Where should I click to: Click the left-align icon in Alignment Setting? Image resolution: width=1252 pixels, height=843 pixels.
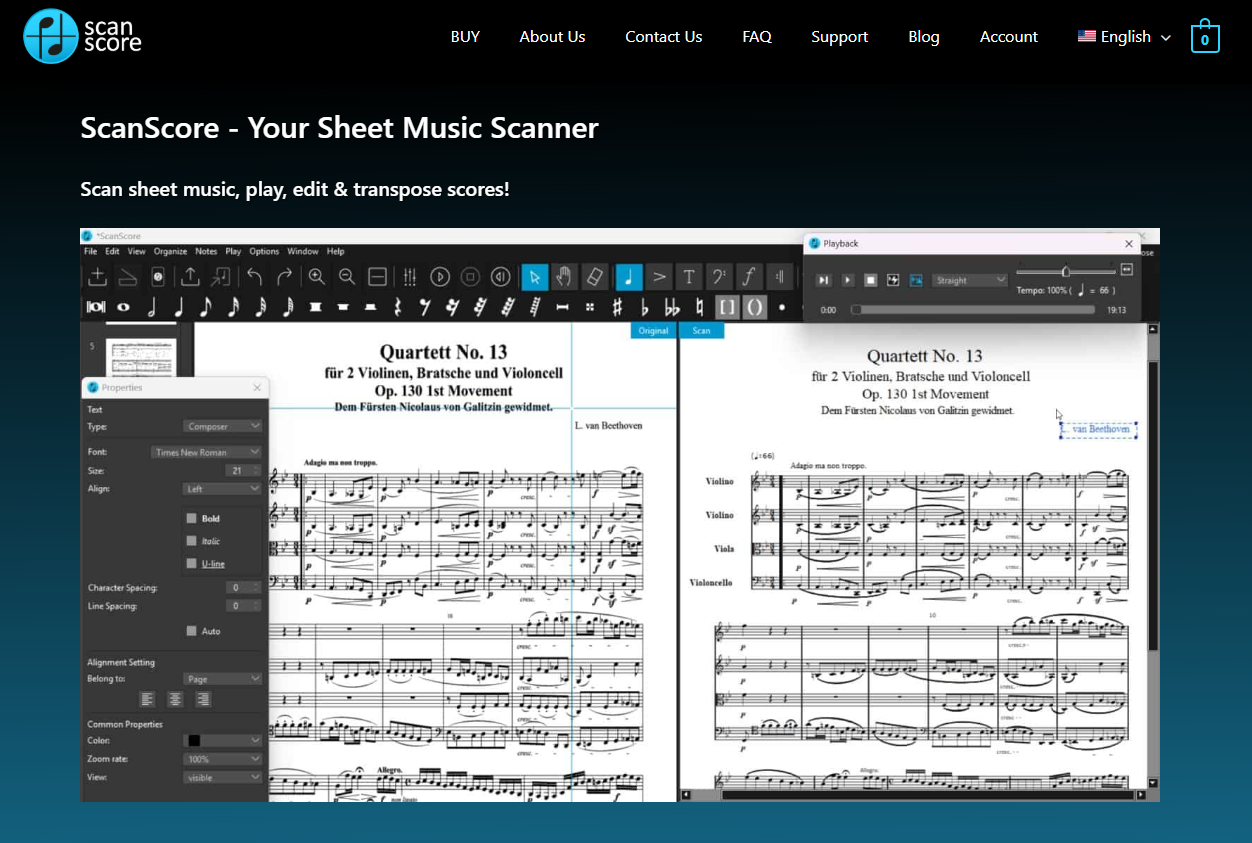pos(147,699)
